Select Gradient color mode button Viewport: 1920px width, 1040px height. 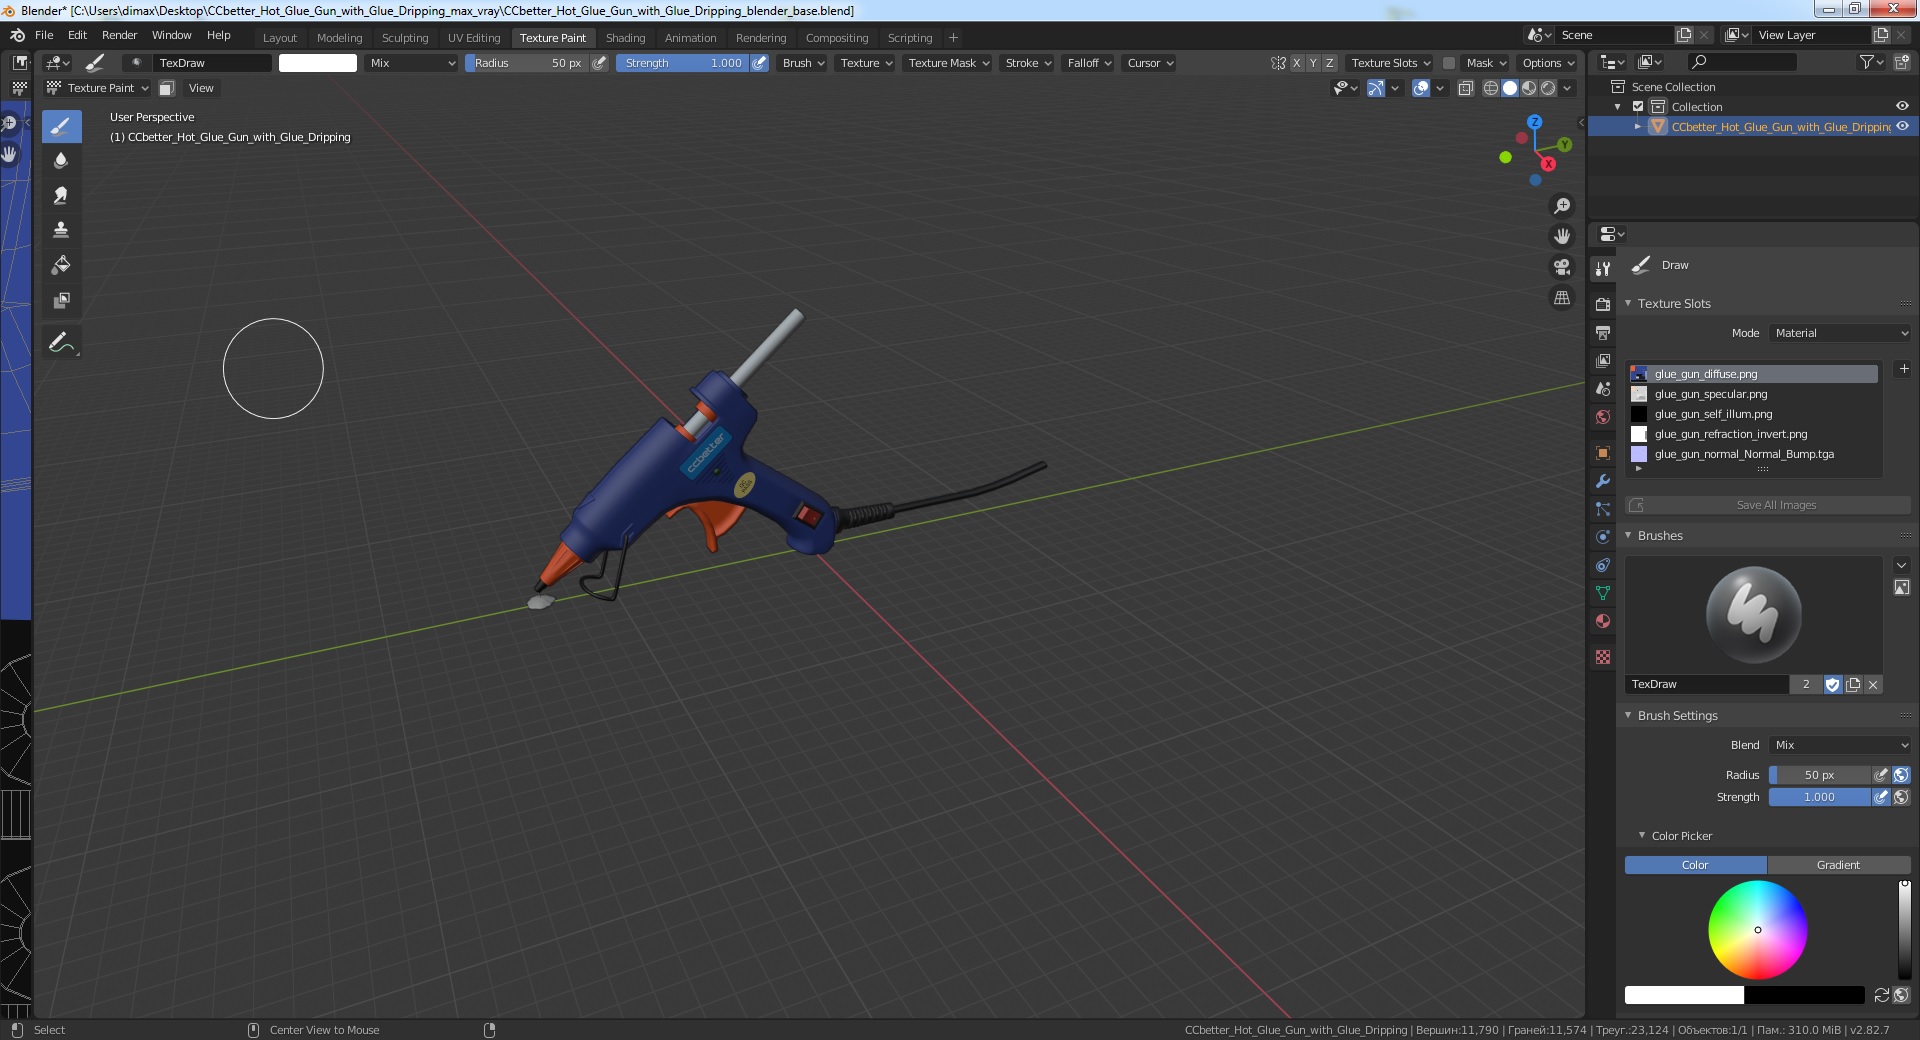(x=1838, y=865)
